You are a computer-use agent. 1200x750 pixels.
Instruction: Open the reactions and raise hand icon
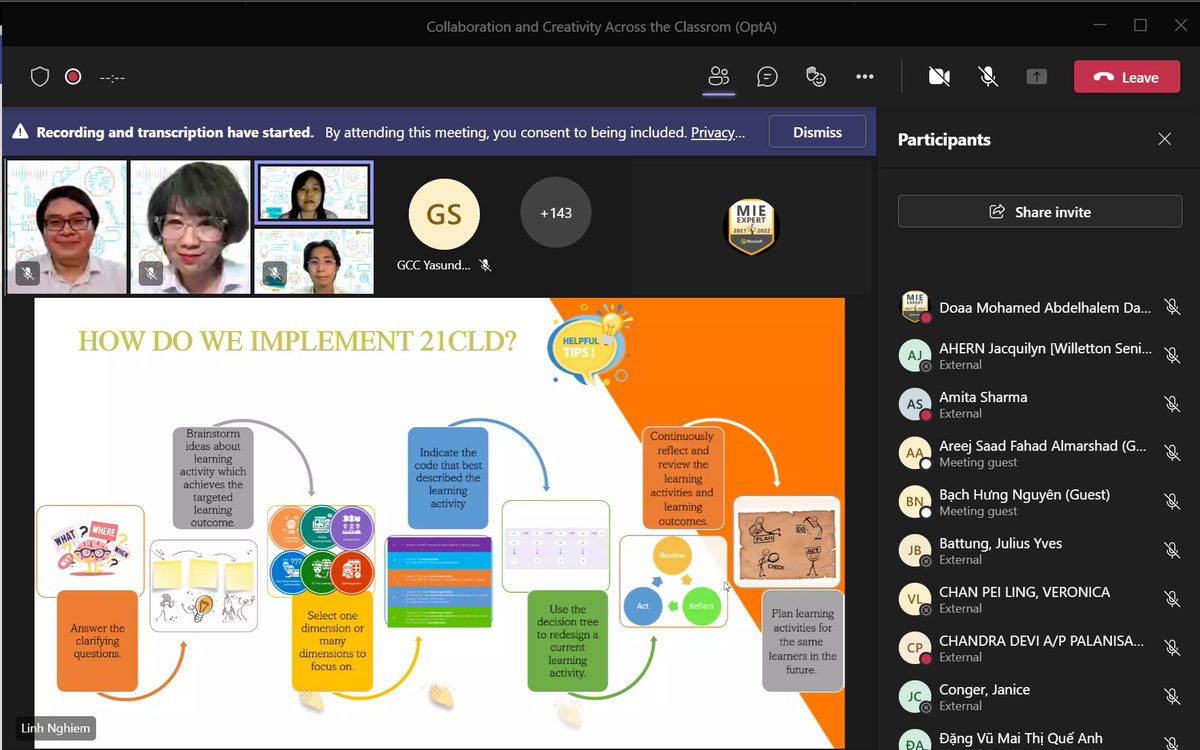816,77
